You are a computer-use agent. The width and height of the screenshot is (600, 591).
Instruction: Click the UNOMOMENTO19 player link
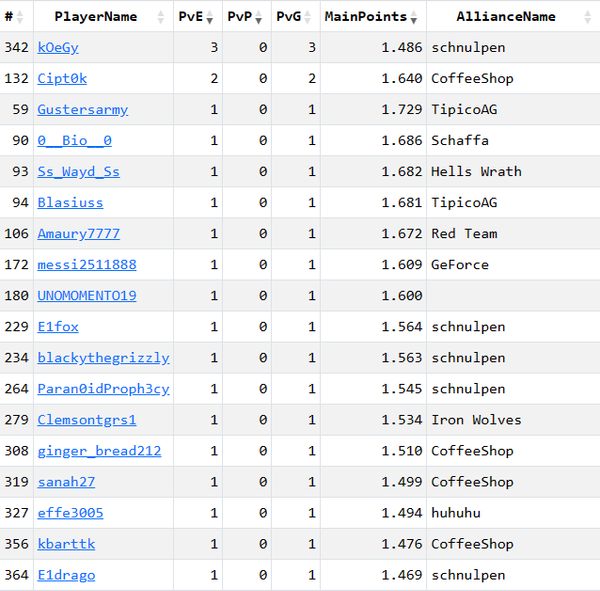(x=87, y=296)
